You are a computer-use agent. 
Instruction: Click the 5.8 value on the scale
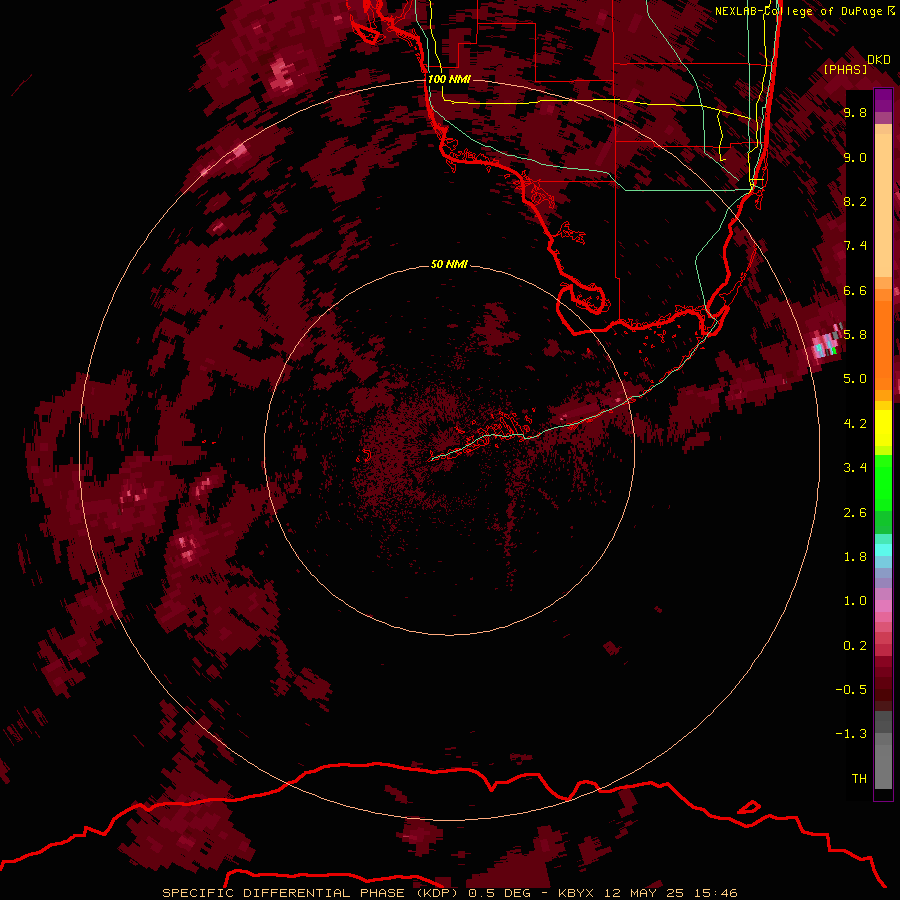click(x=855, y=335)
